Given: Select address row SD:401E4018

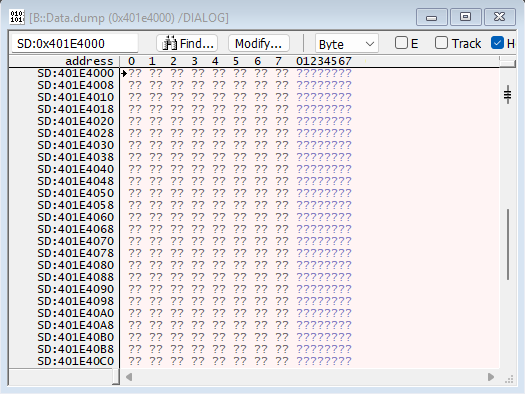Looking at the screenshot, I should (76, 109).
